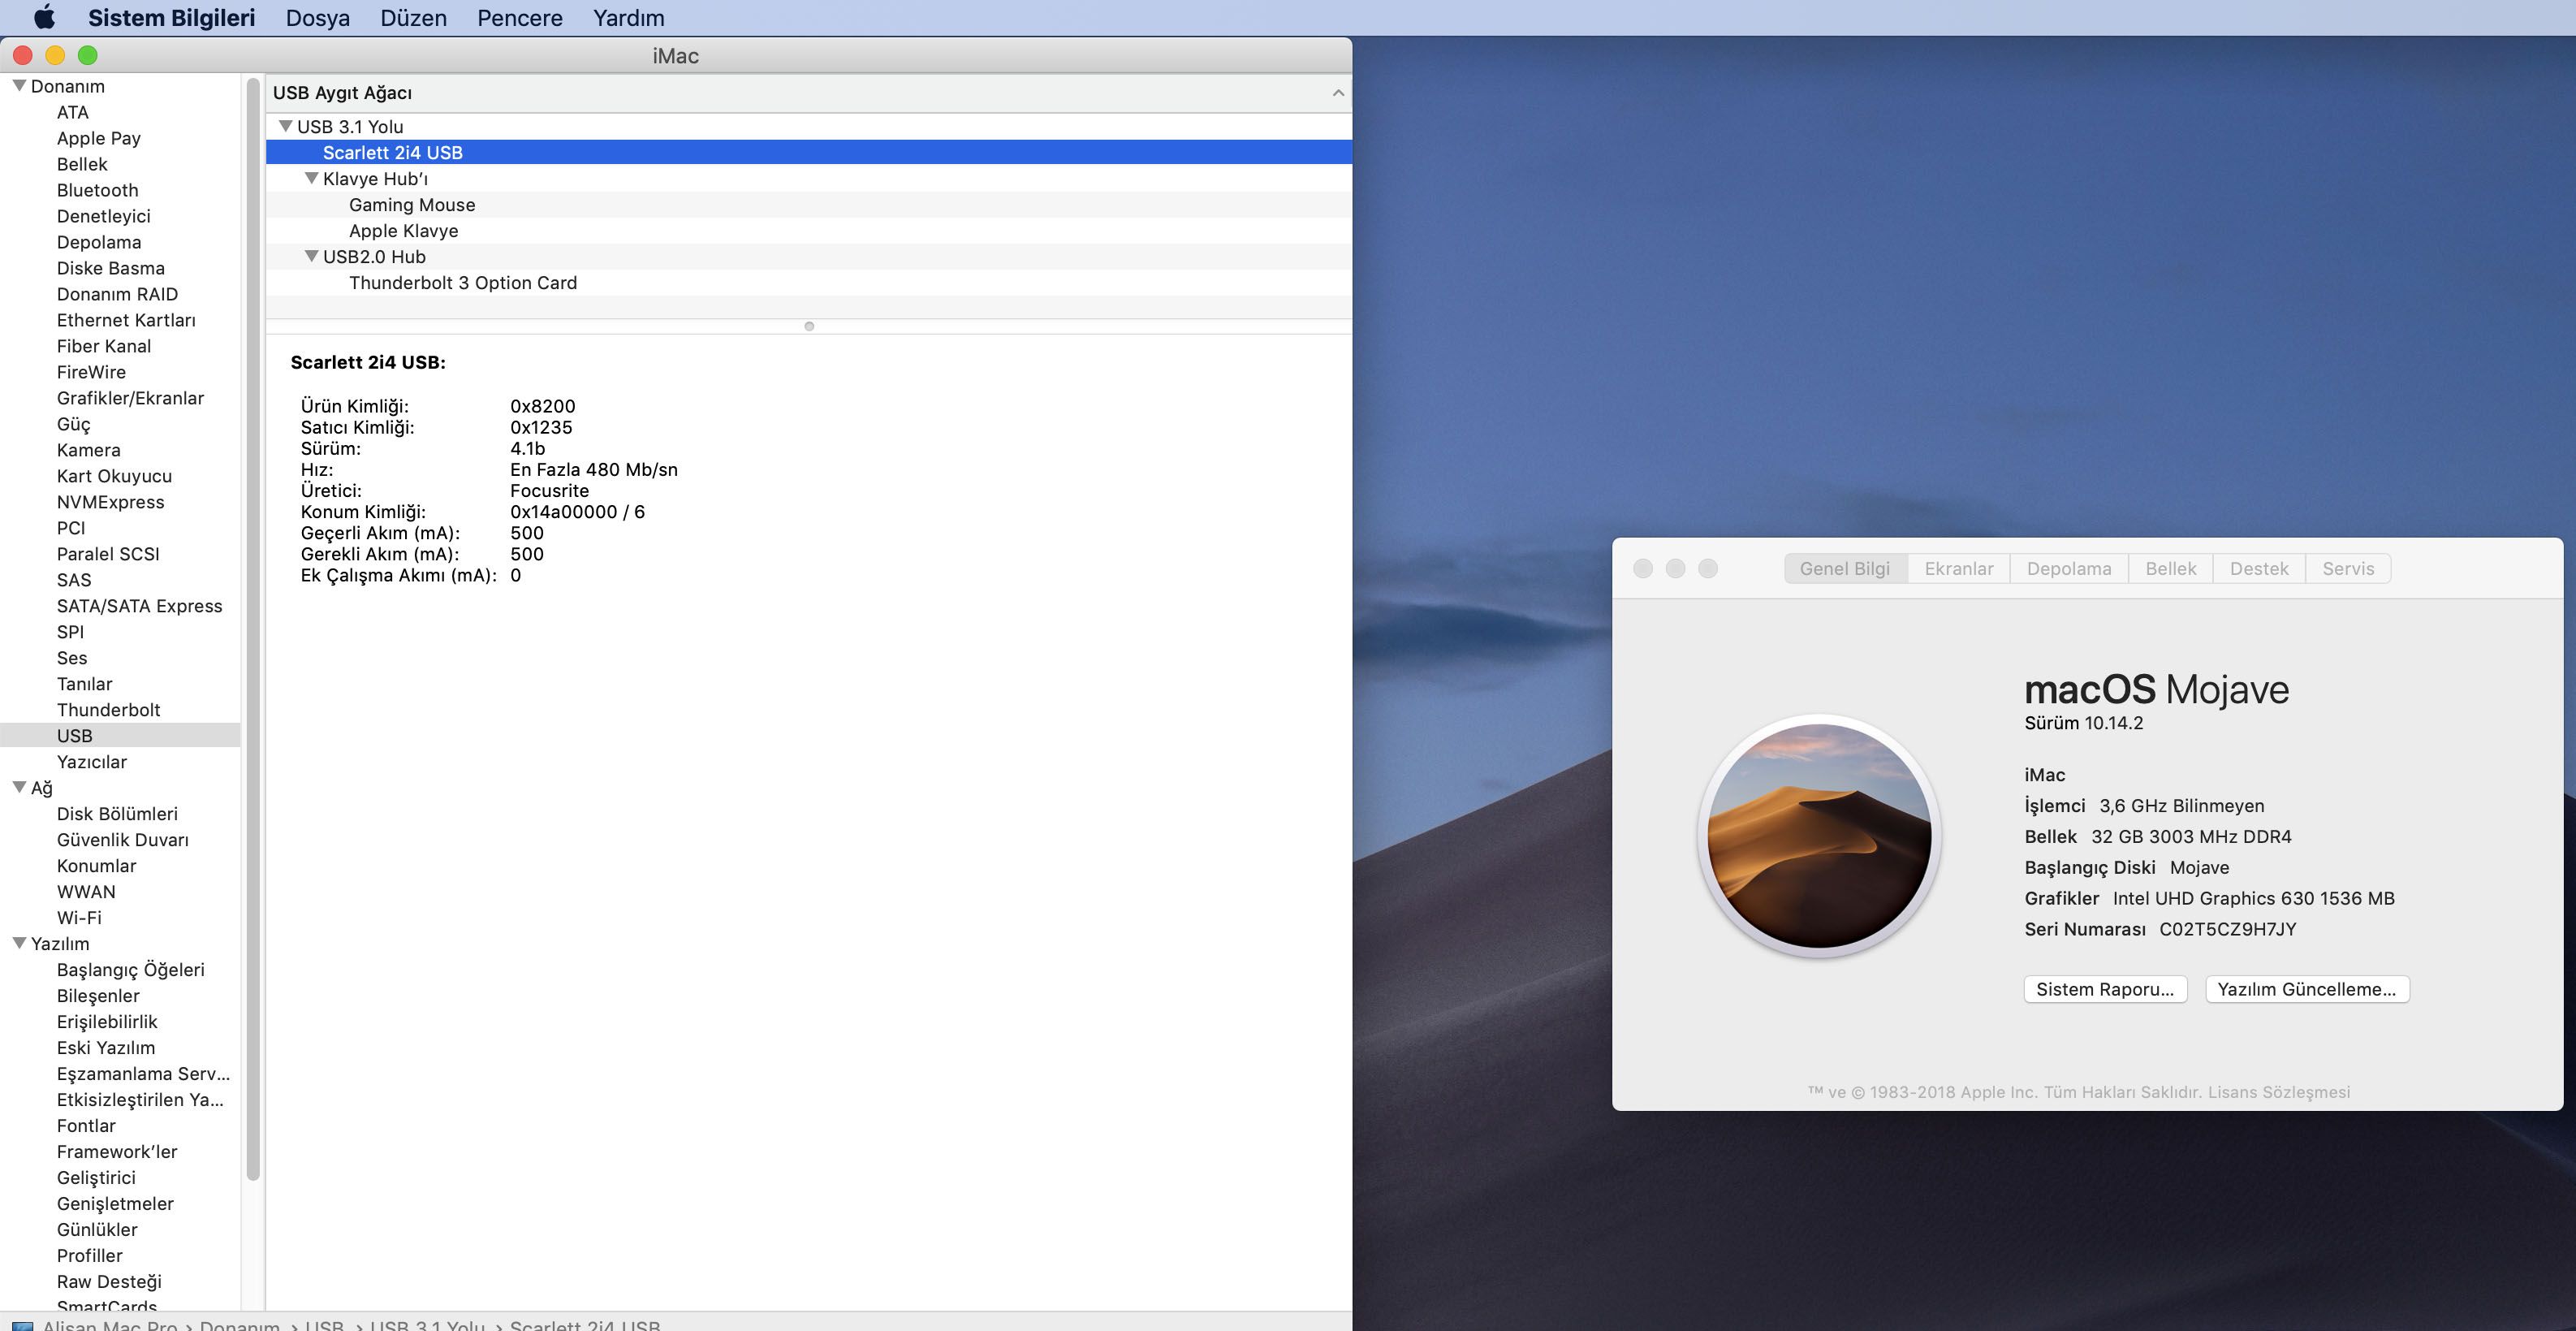Switch to the Ekranlar tab

1958,569
